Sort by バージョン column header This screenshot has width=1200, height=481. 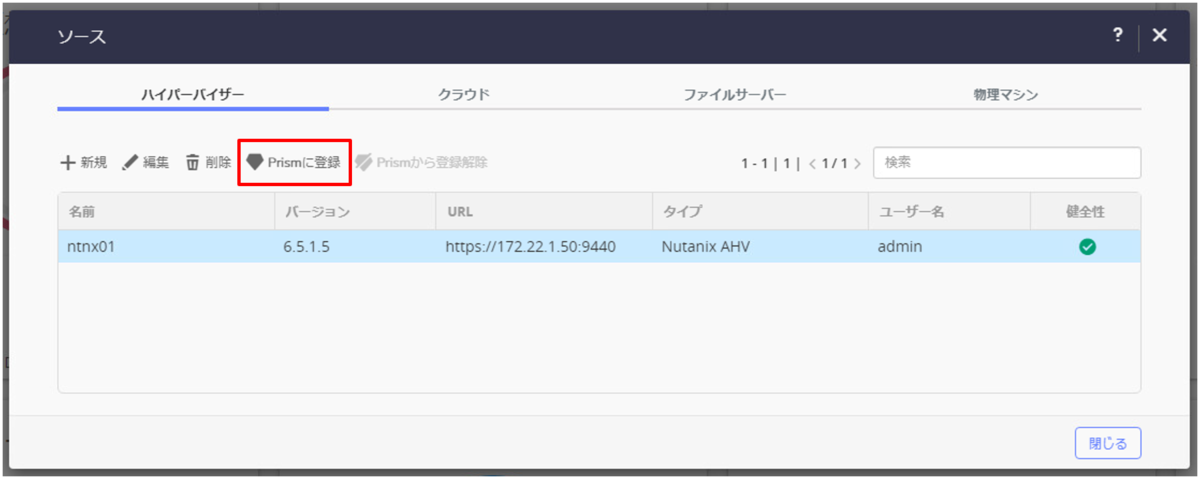pos(355,212)
